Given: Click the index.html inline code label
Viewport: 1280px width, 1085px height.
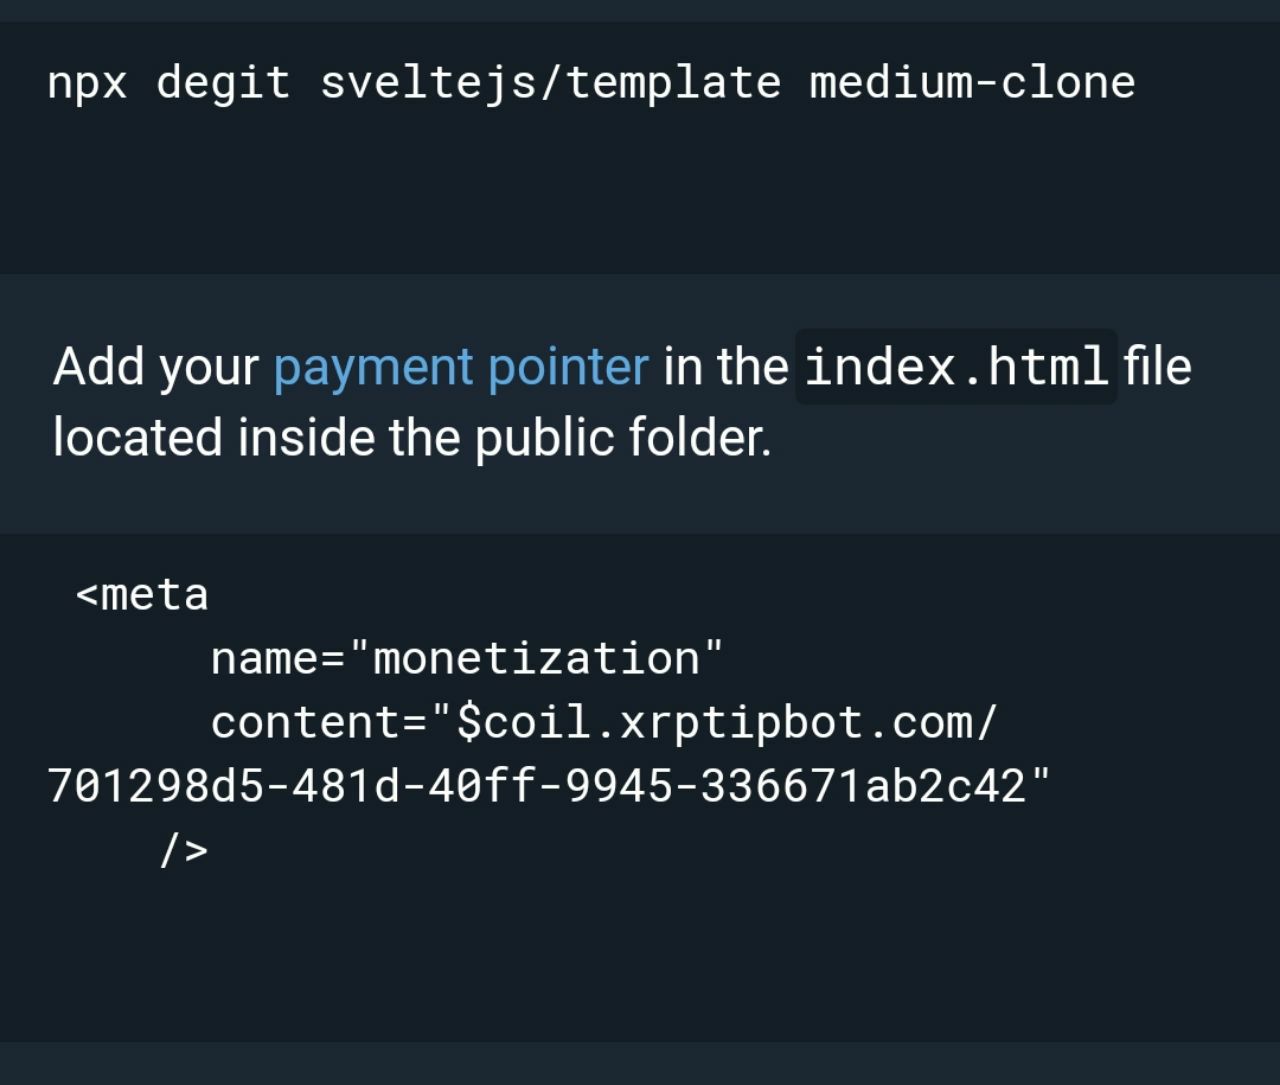Looking at the screenshot, I should click(956, 366).
